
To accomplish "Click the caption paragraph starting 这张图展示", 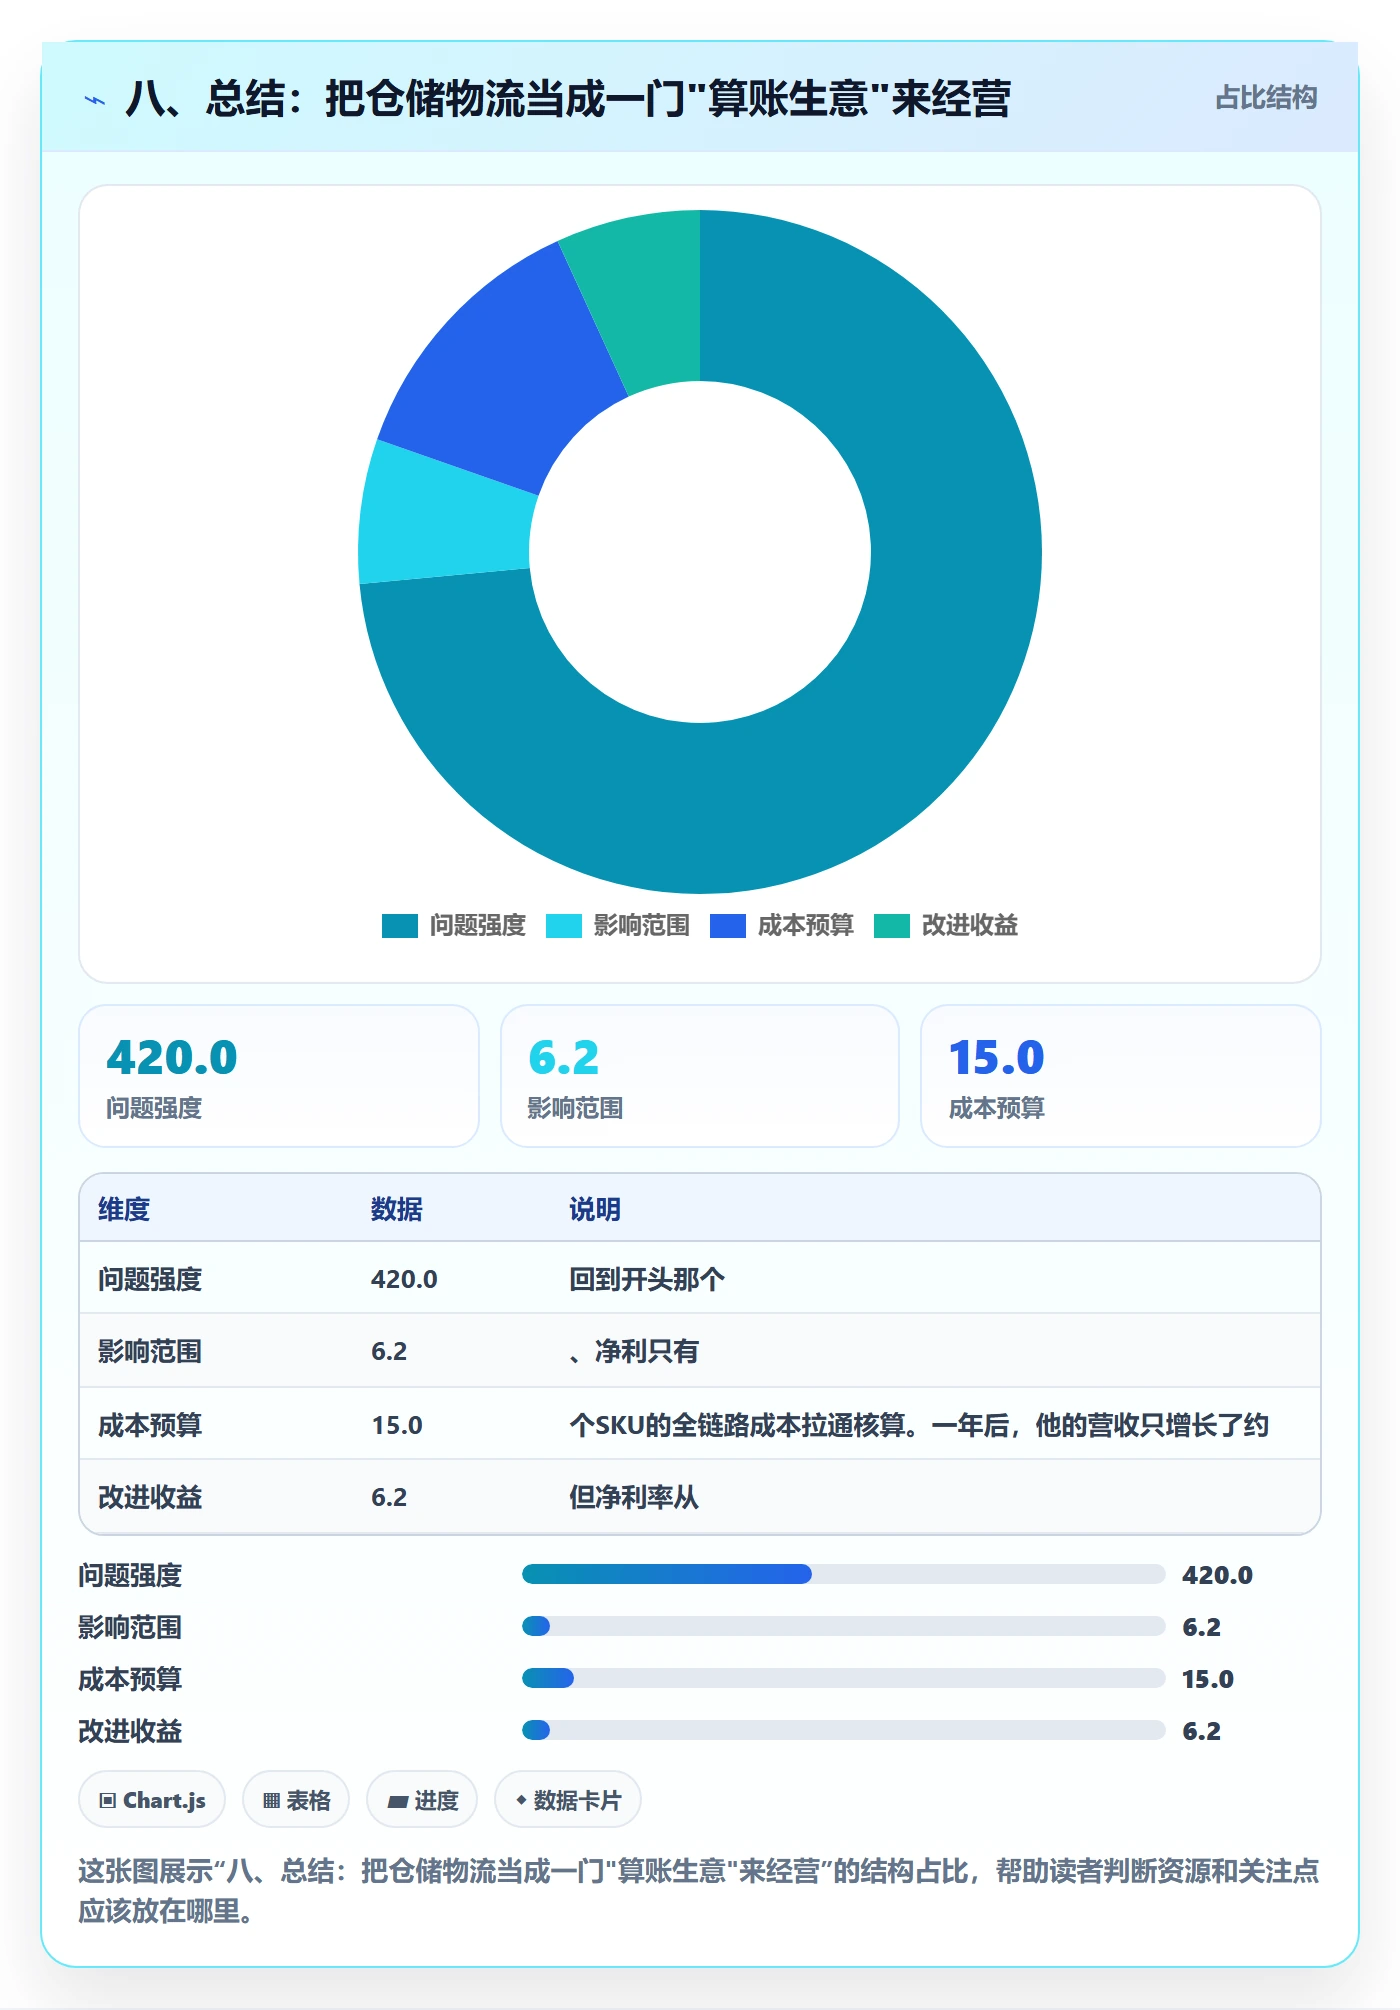I will [699, 1890].
